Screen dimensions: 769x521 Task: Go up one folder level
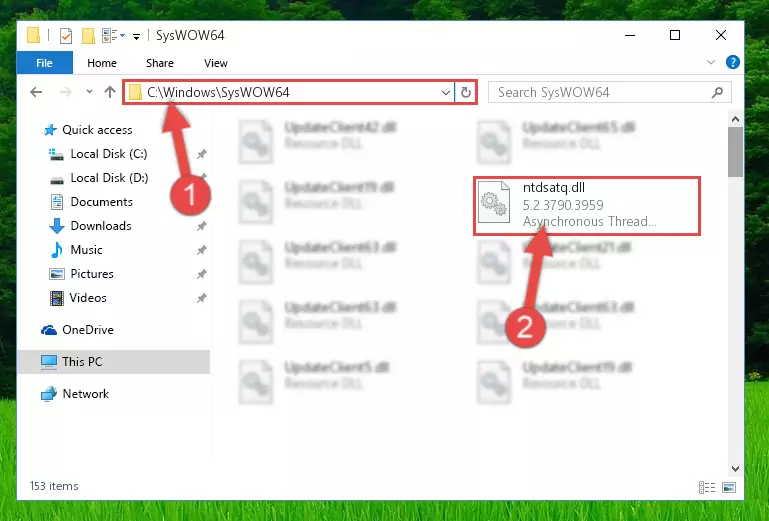tap(109, 92)
